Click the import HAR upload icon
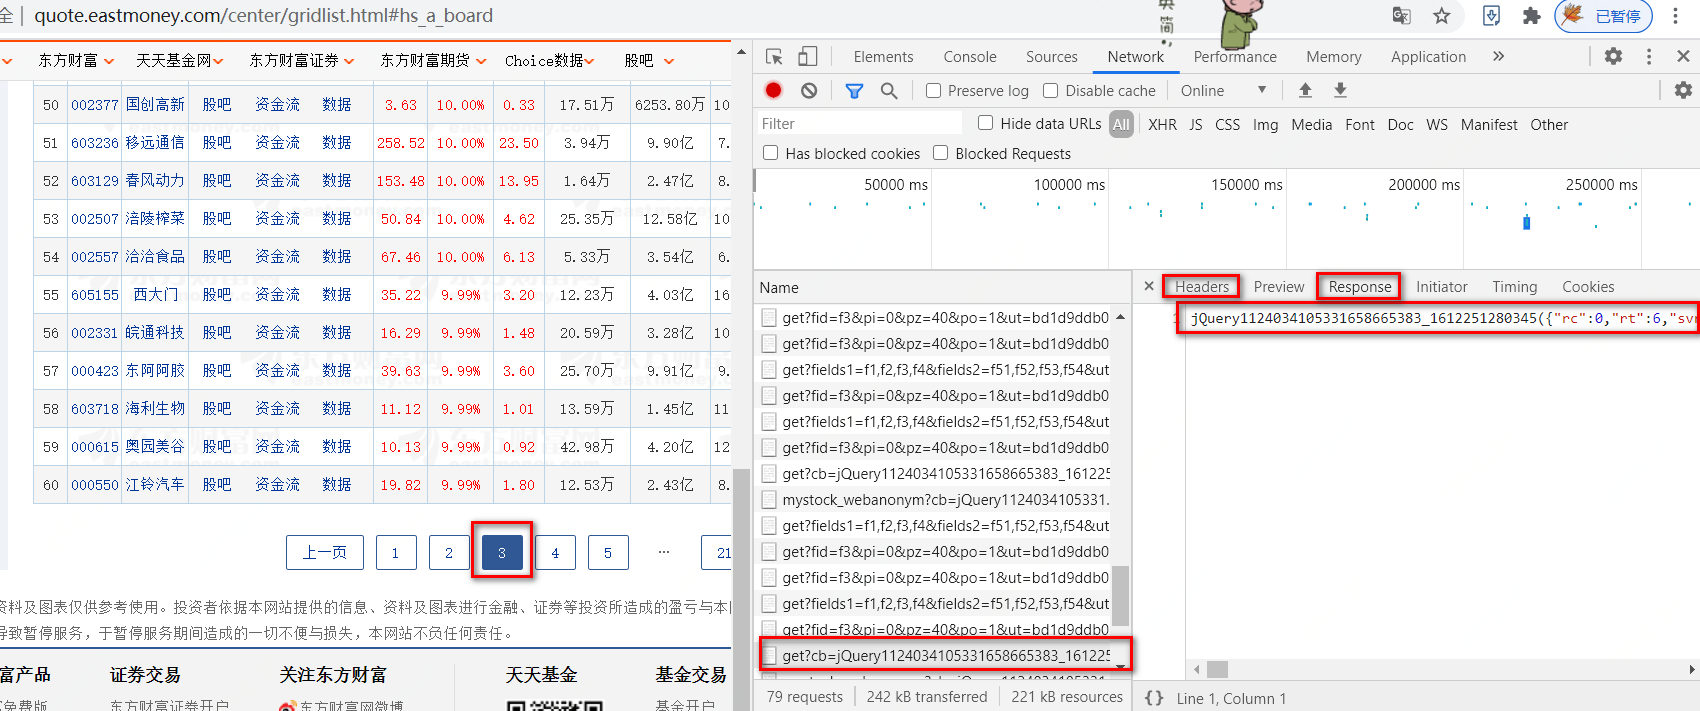The width and height of the screenshot is (1700, 711). click(x=1305, y=90)
